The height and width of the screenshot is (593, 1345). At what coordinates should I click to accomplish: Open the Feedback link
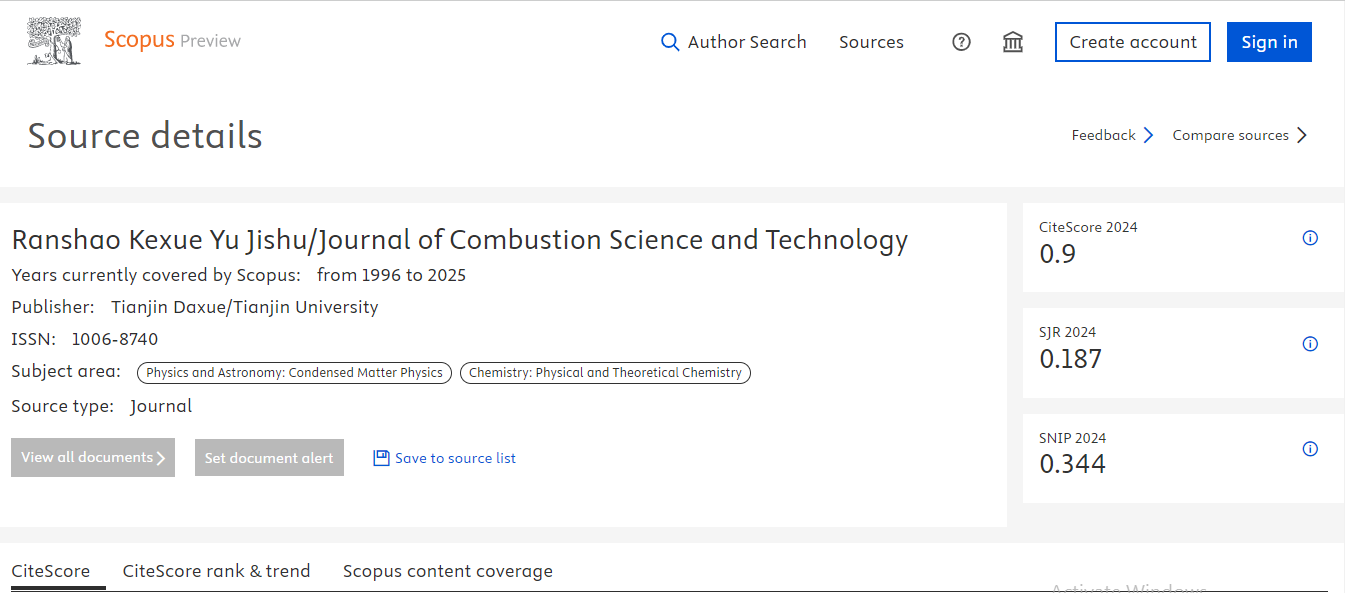tap(1103, 135)
